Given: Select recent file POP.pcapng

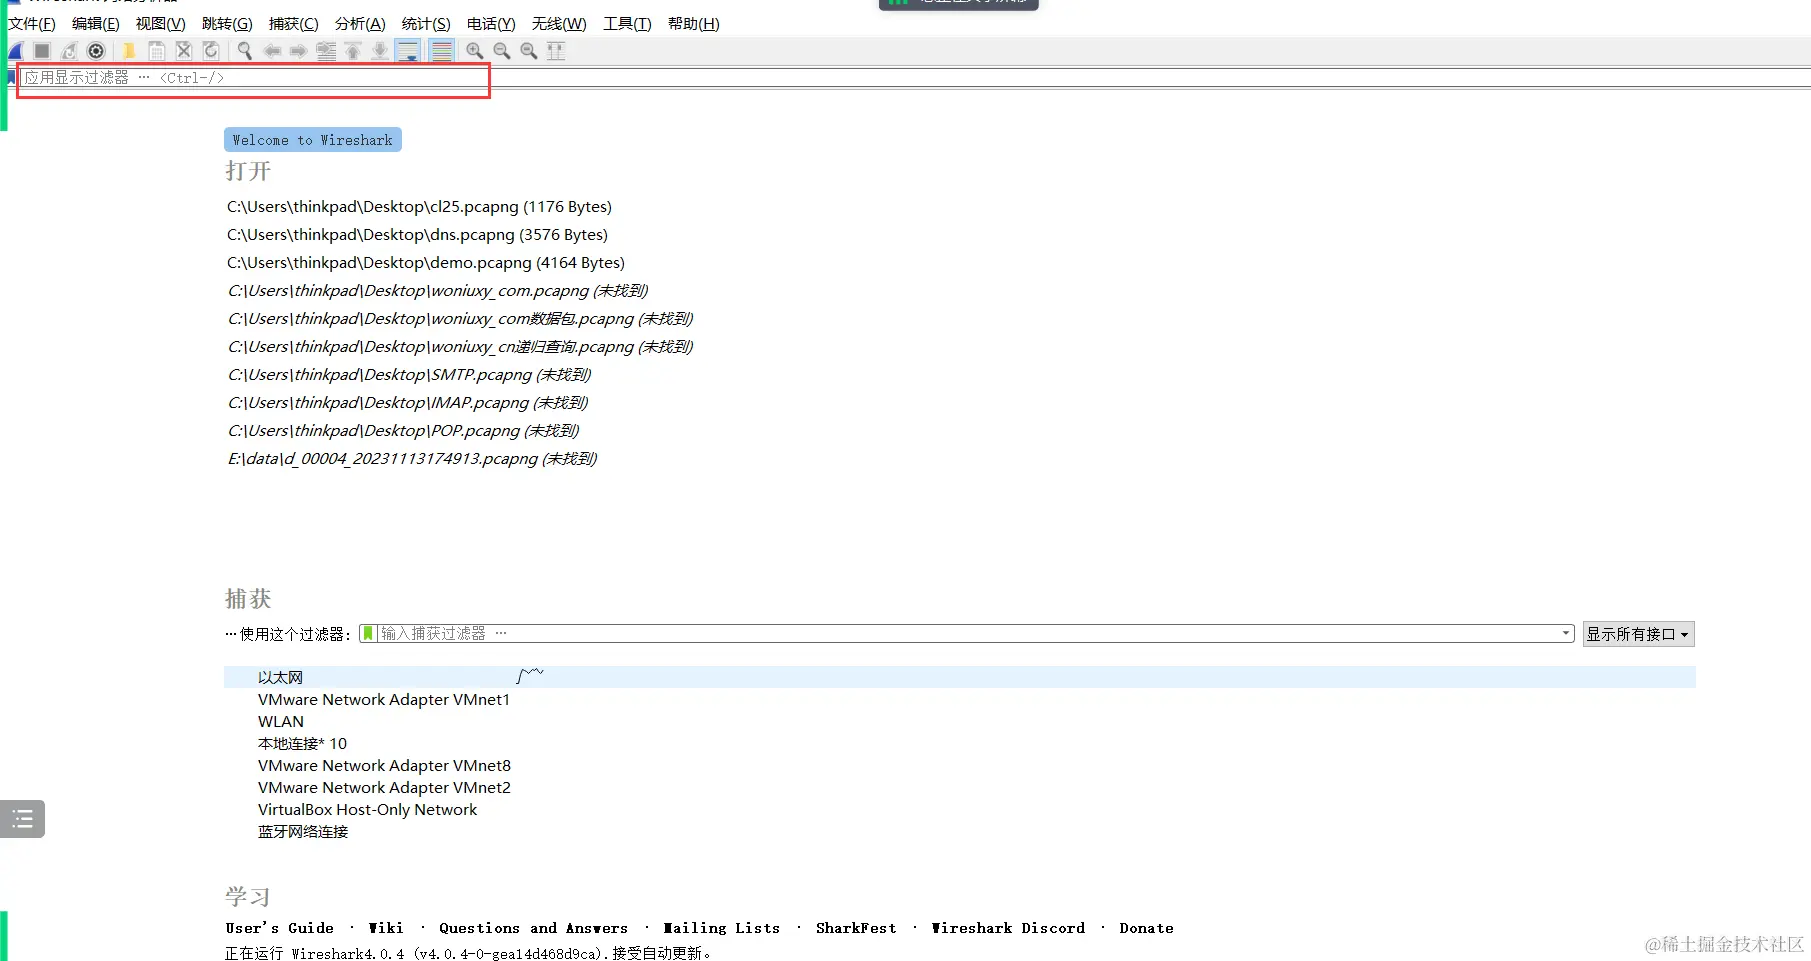Looking at the screenshot, I should pyautogui.click(x=403, y=431).
